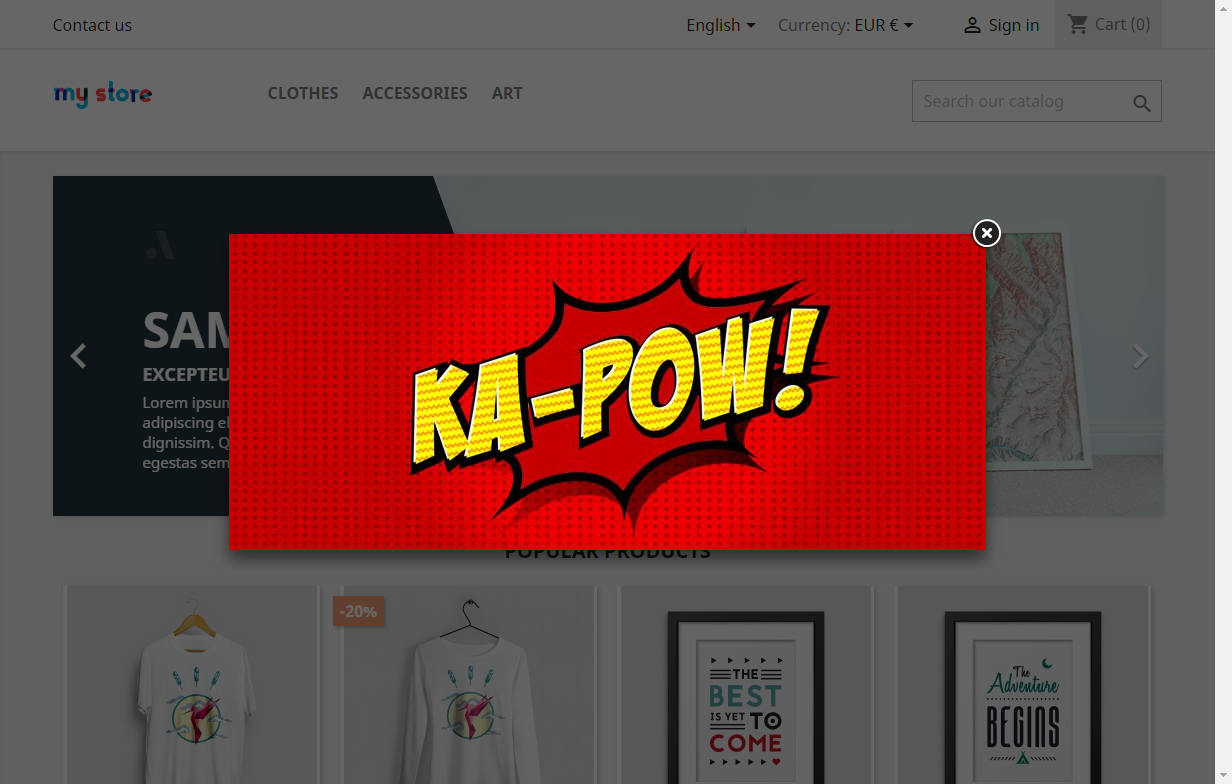Click the Ka-Pow popup image
The height and width of the screenshot is (784, 1232).
[x=607, y=391]
